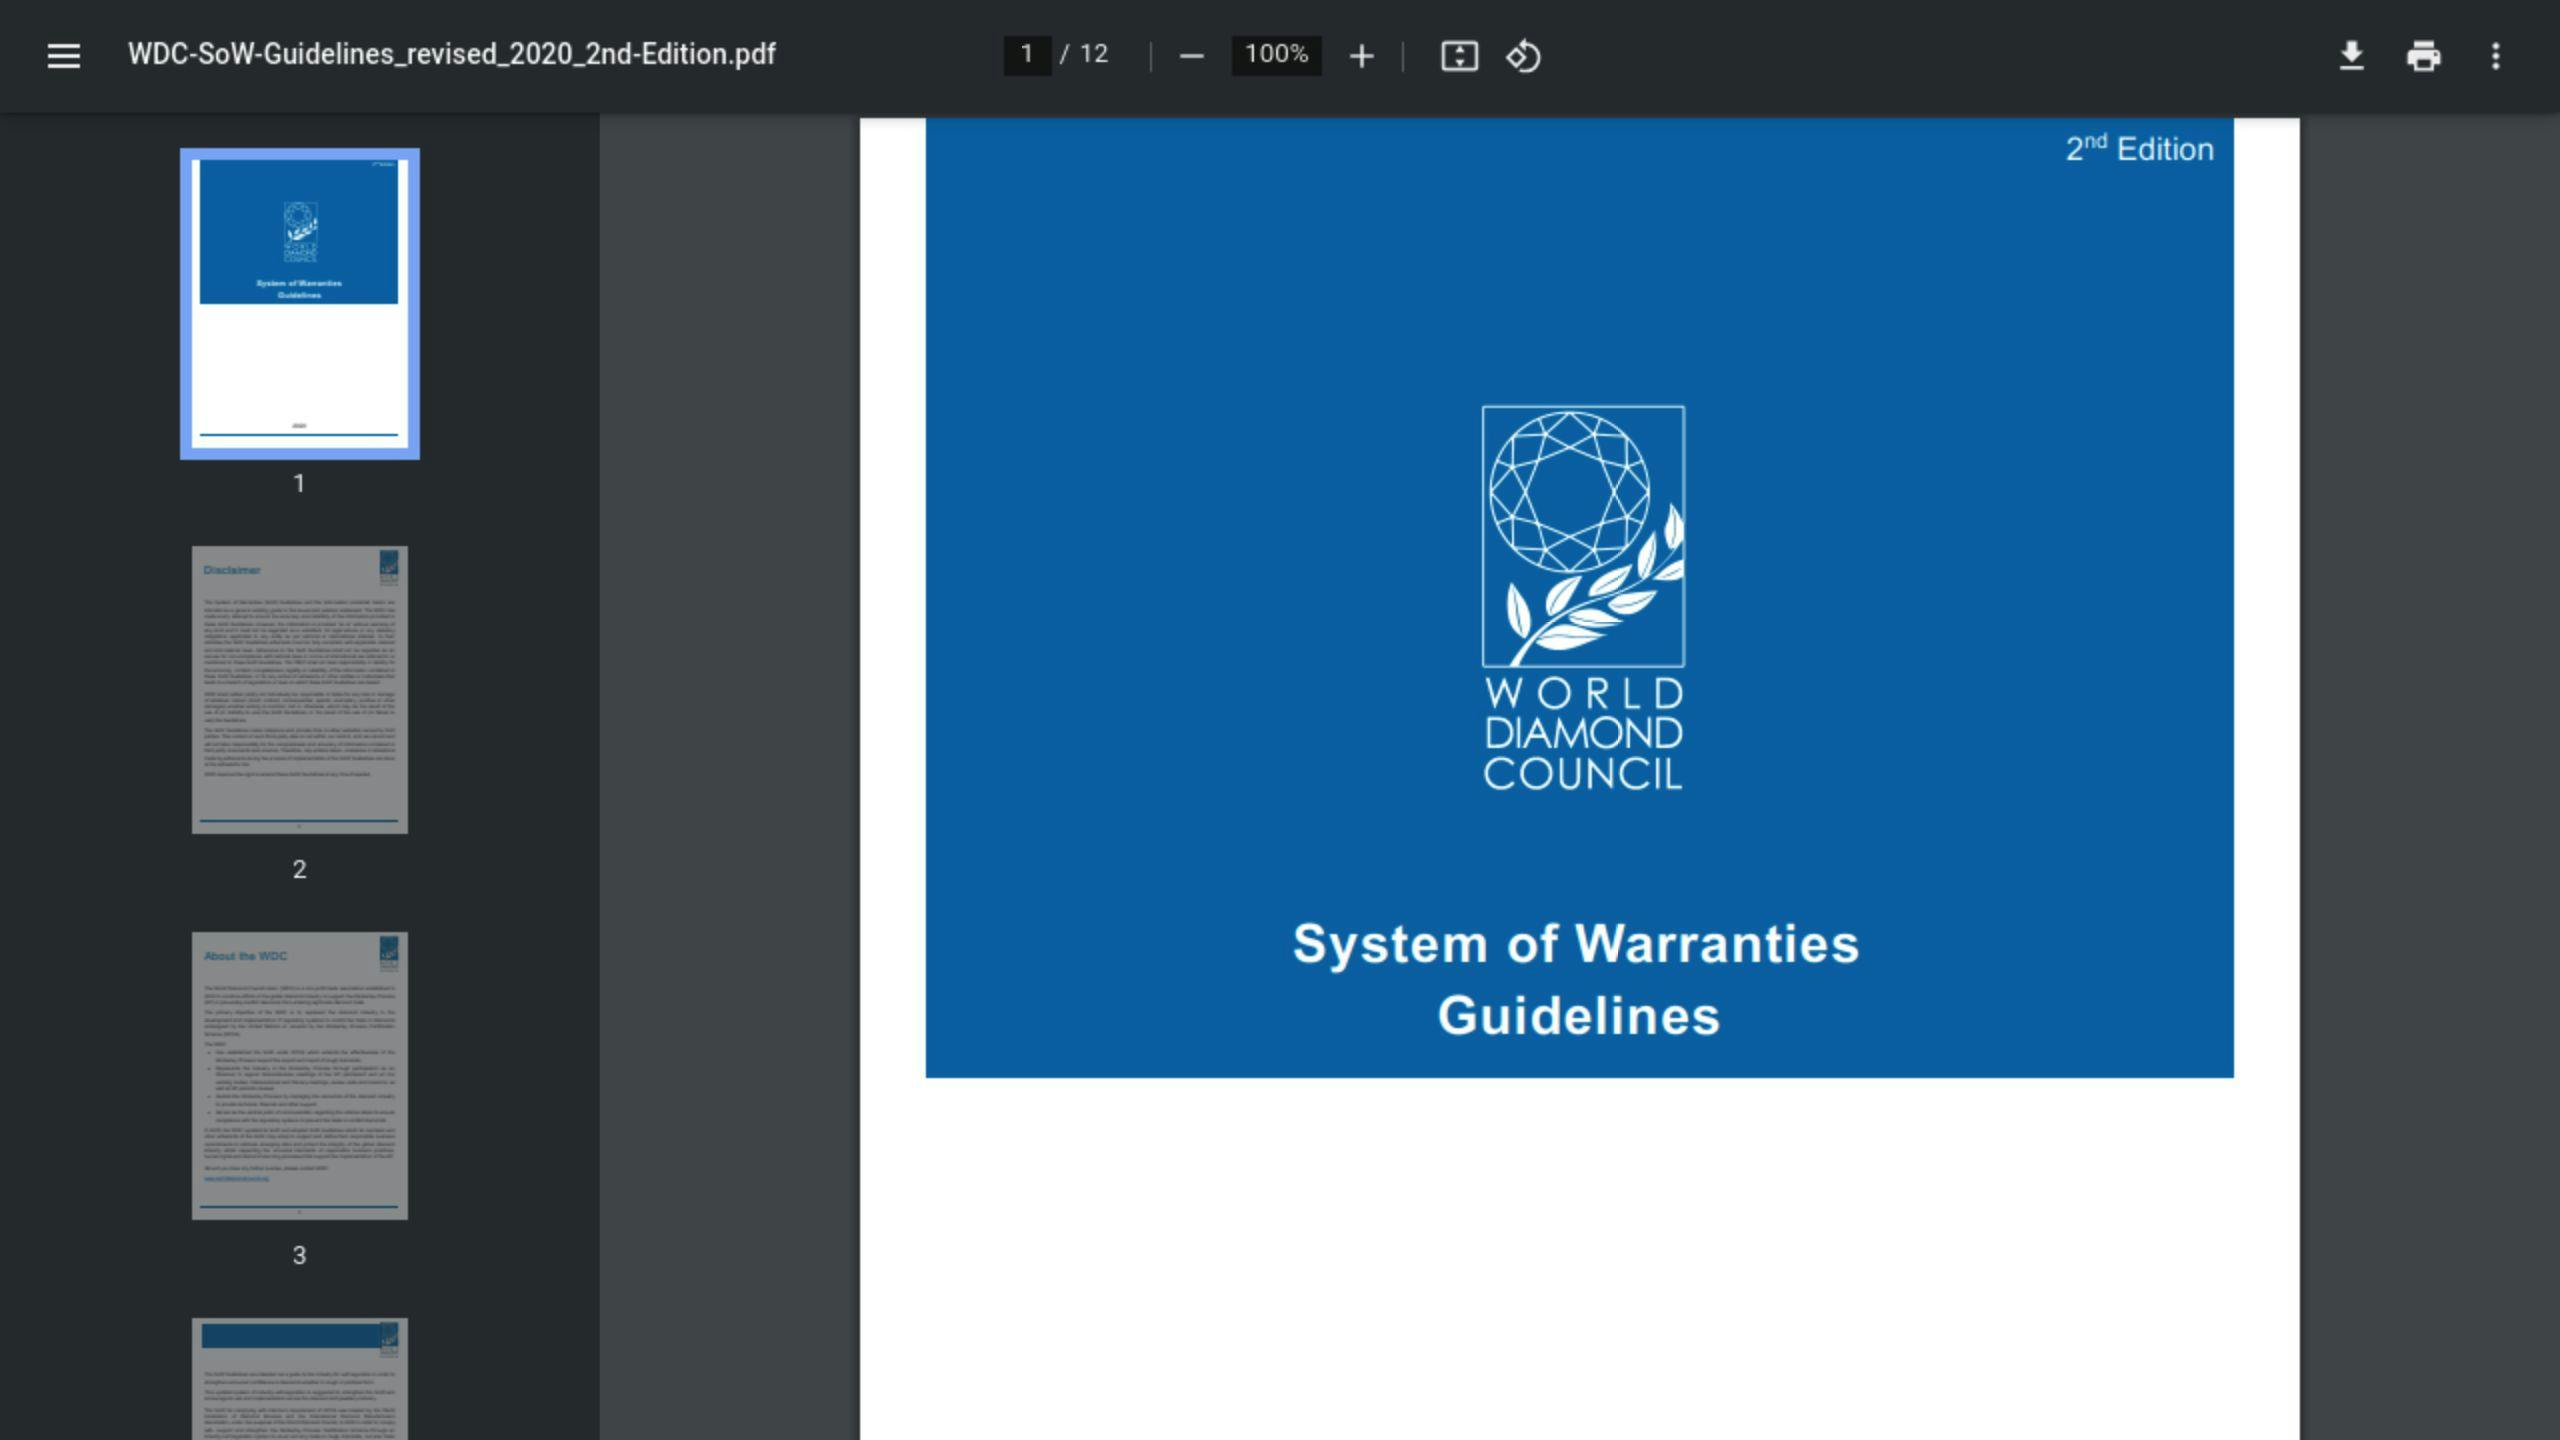Click the page number input field
2560x1440 pixels.
[x=1027, y=54]
